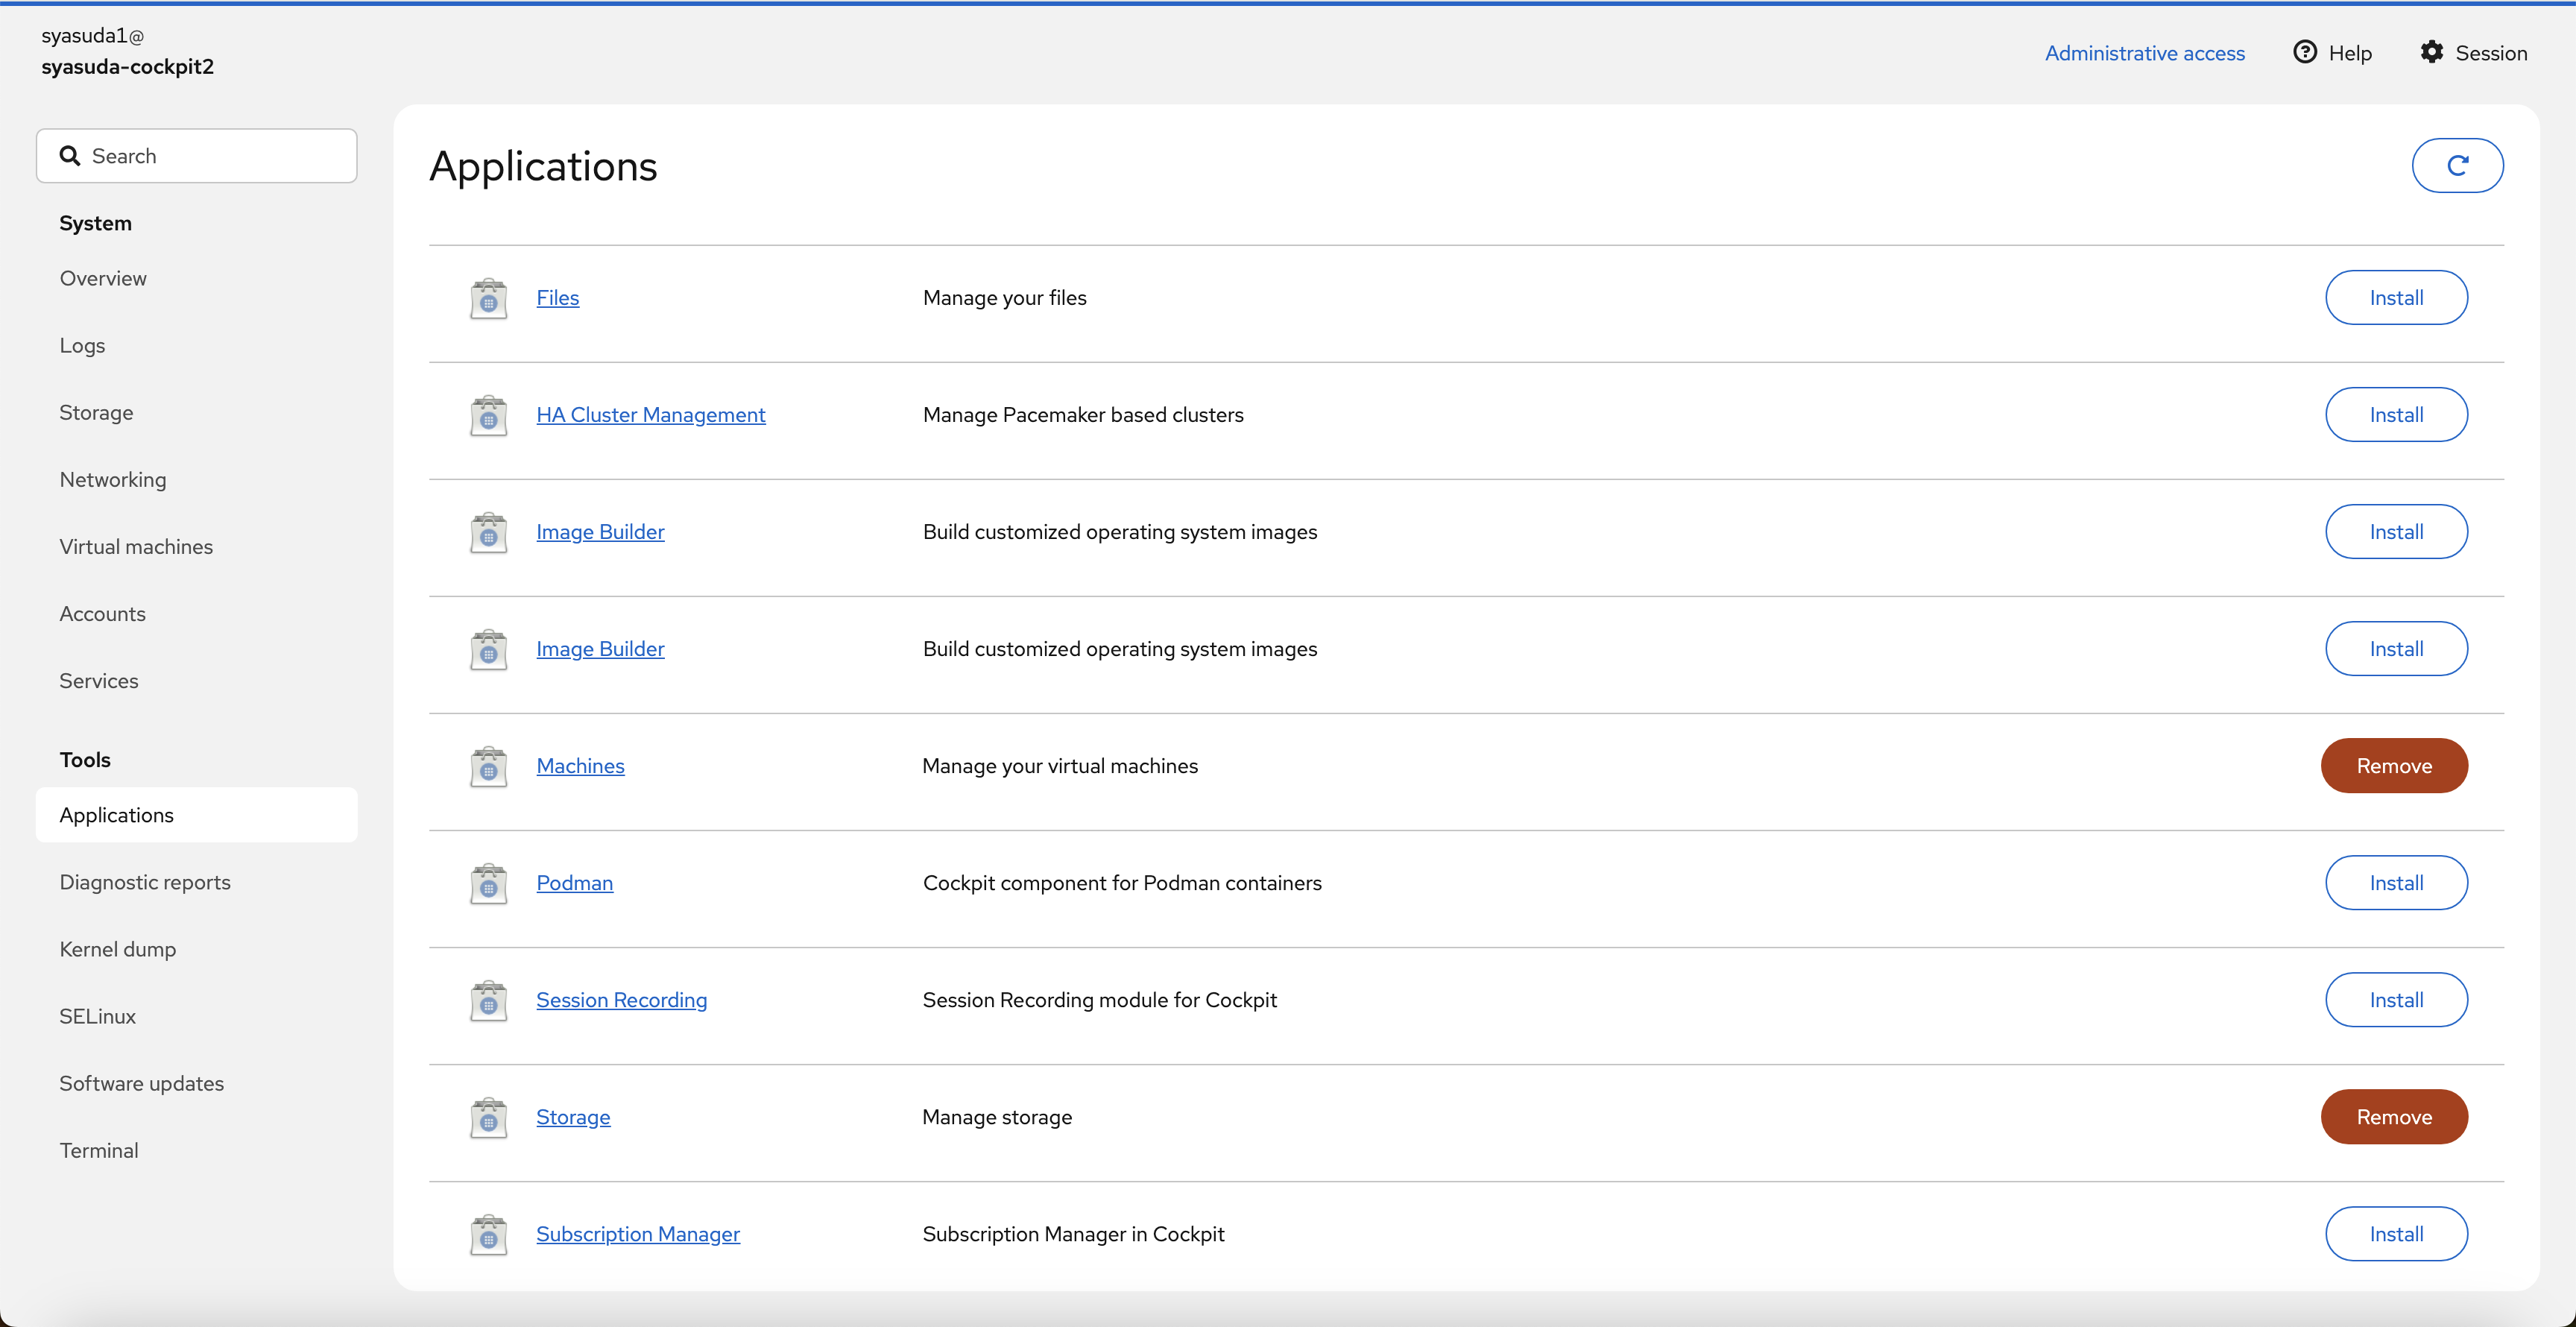2576x1327 pixels.
Task: Click the Session Recording package icon
Action: [488, 1000]
